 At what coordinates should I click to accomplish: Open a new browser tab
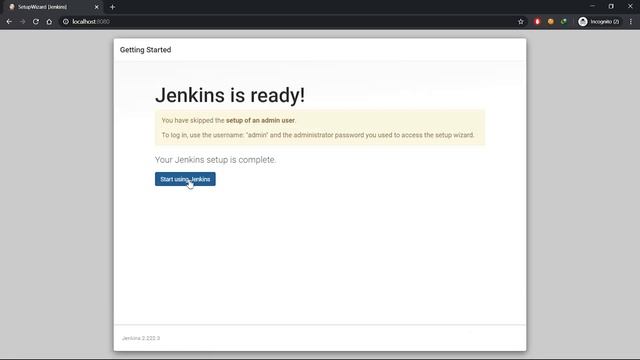(x=112, y=7)
